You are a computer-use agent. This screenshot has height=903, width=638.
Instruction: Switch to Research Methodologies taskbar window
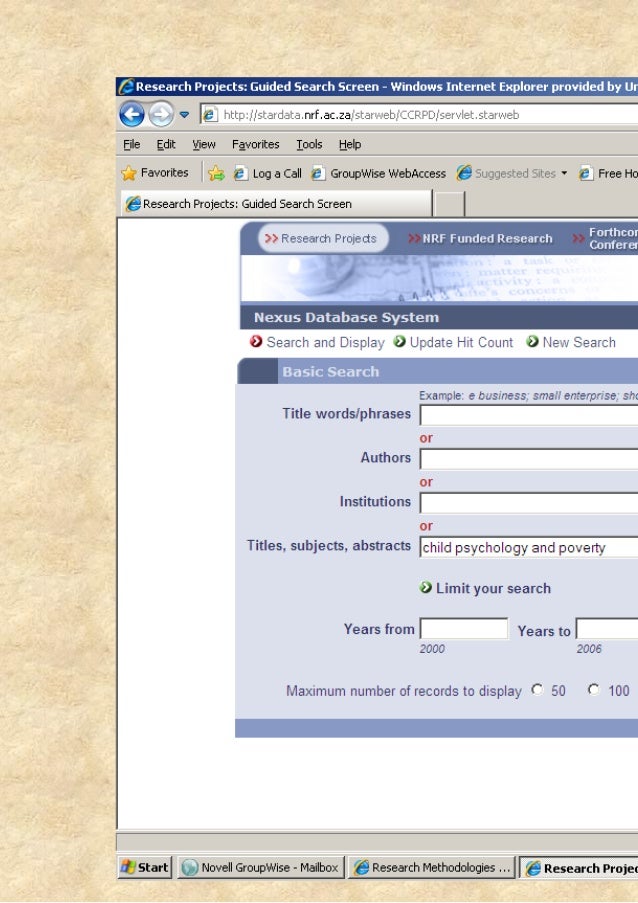click(x=432, y=867)
